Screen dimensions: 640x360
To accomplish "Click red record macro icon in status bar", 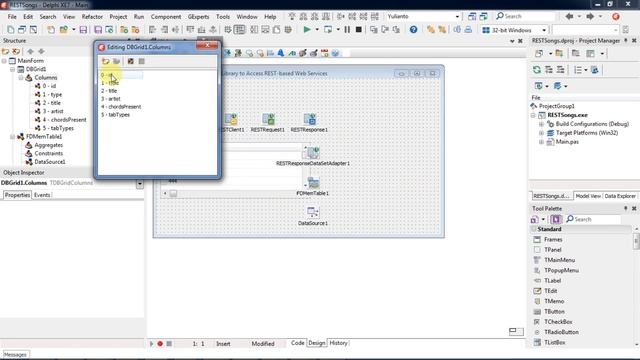I will pos(160,344).
